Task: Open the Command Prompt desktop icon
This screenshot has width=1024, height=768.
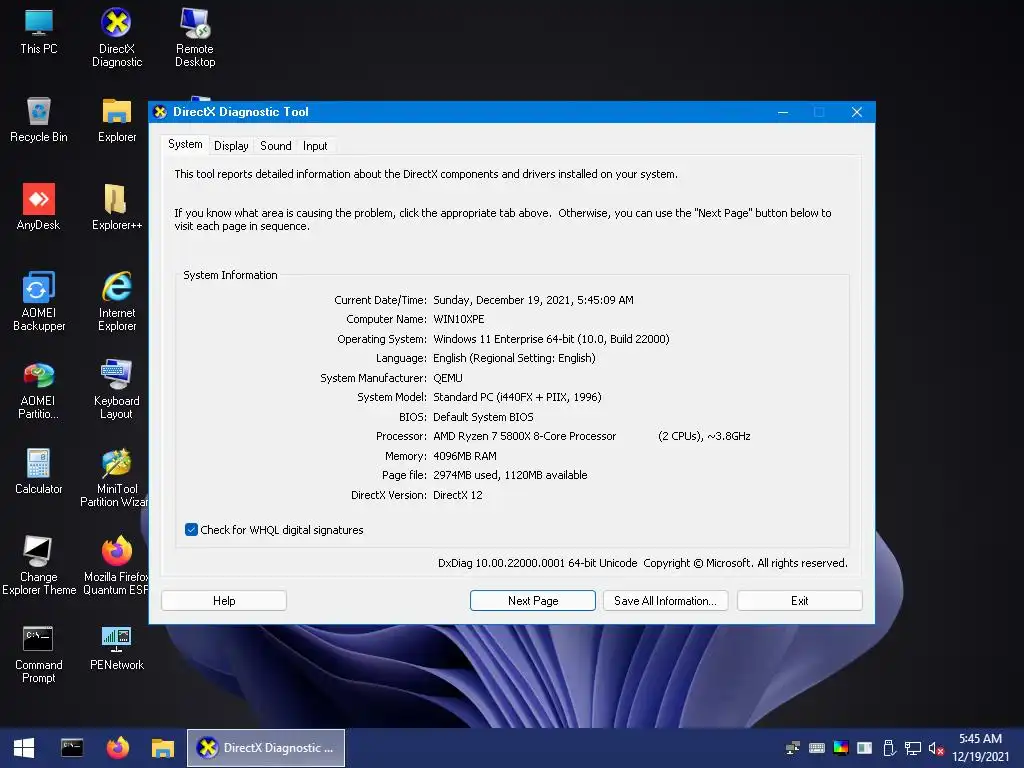Action: (x=39, y=654)
